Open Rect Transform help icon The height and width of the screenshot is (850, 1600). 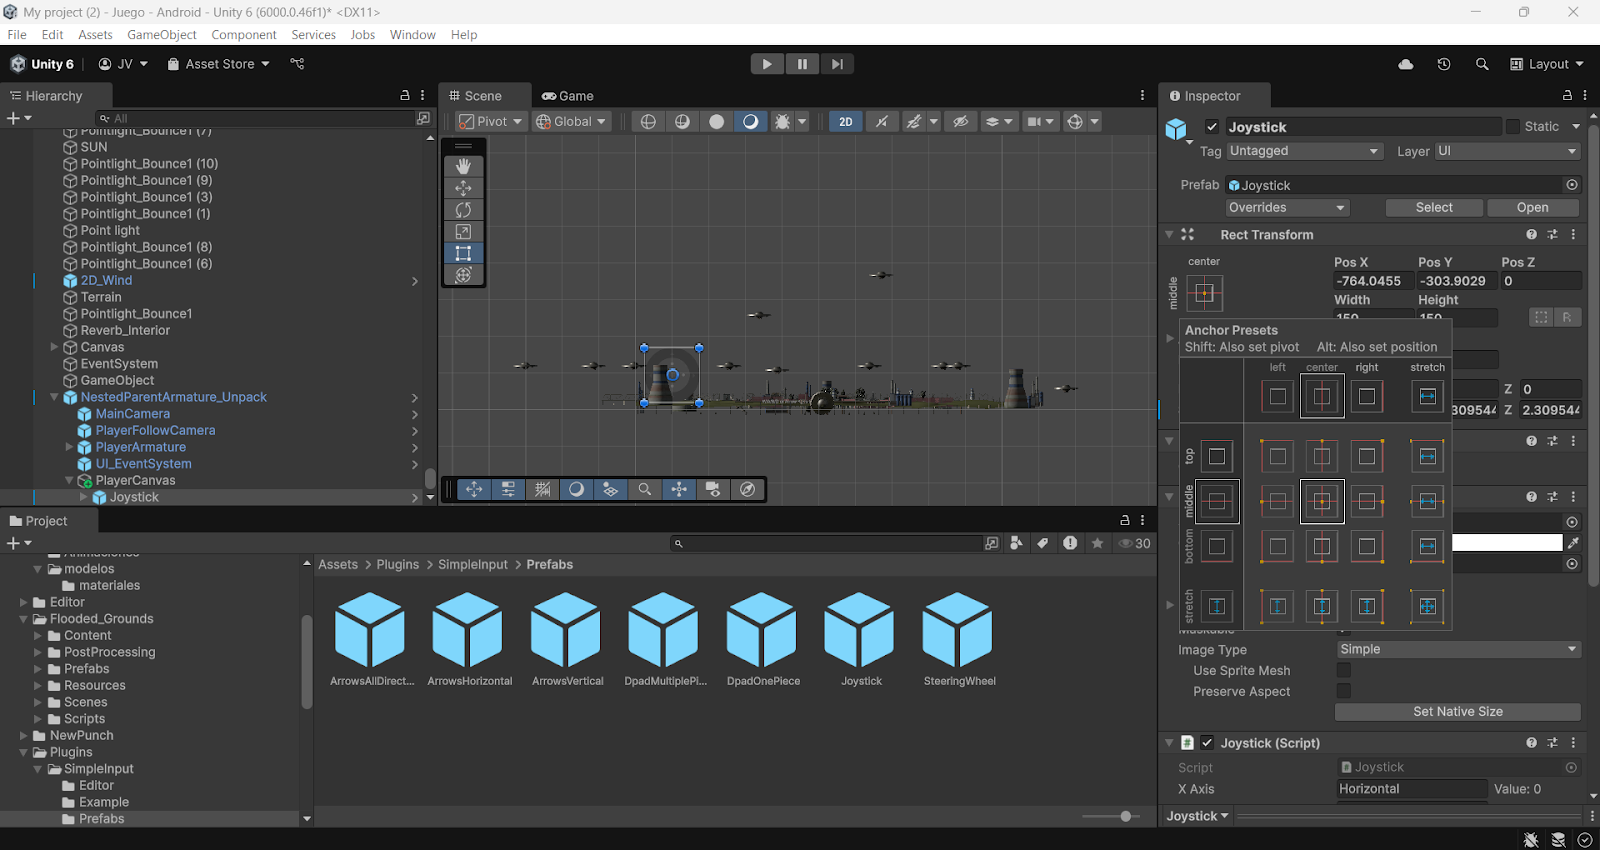1531,235
